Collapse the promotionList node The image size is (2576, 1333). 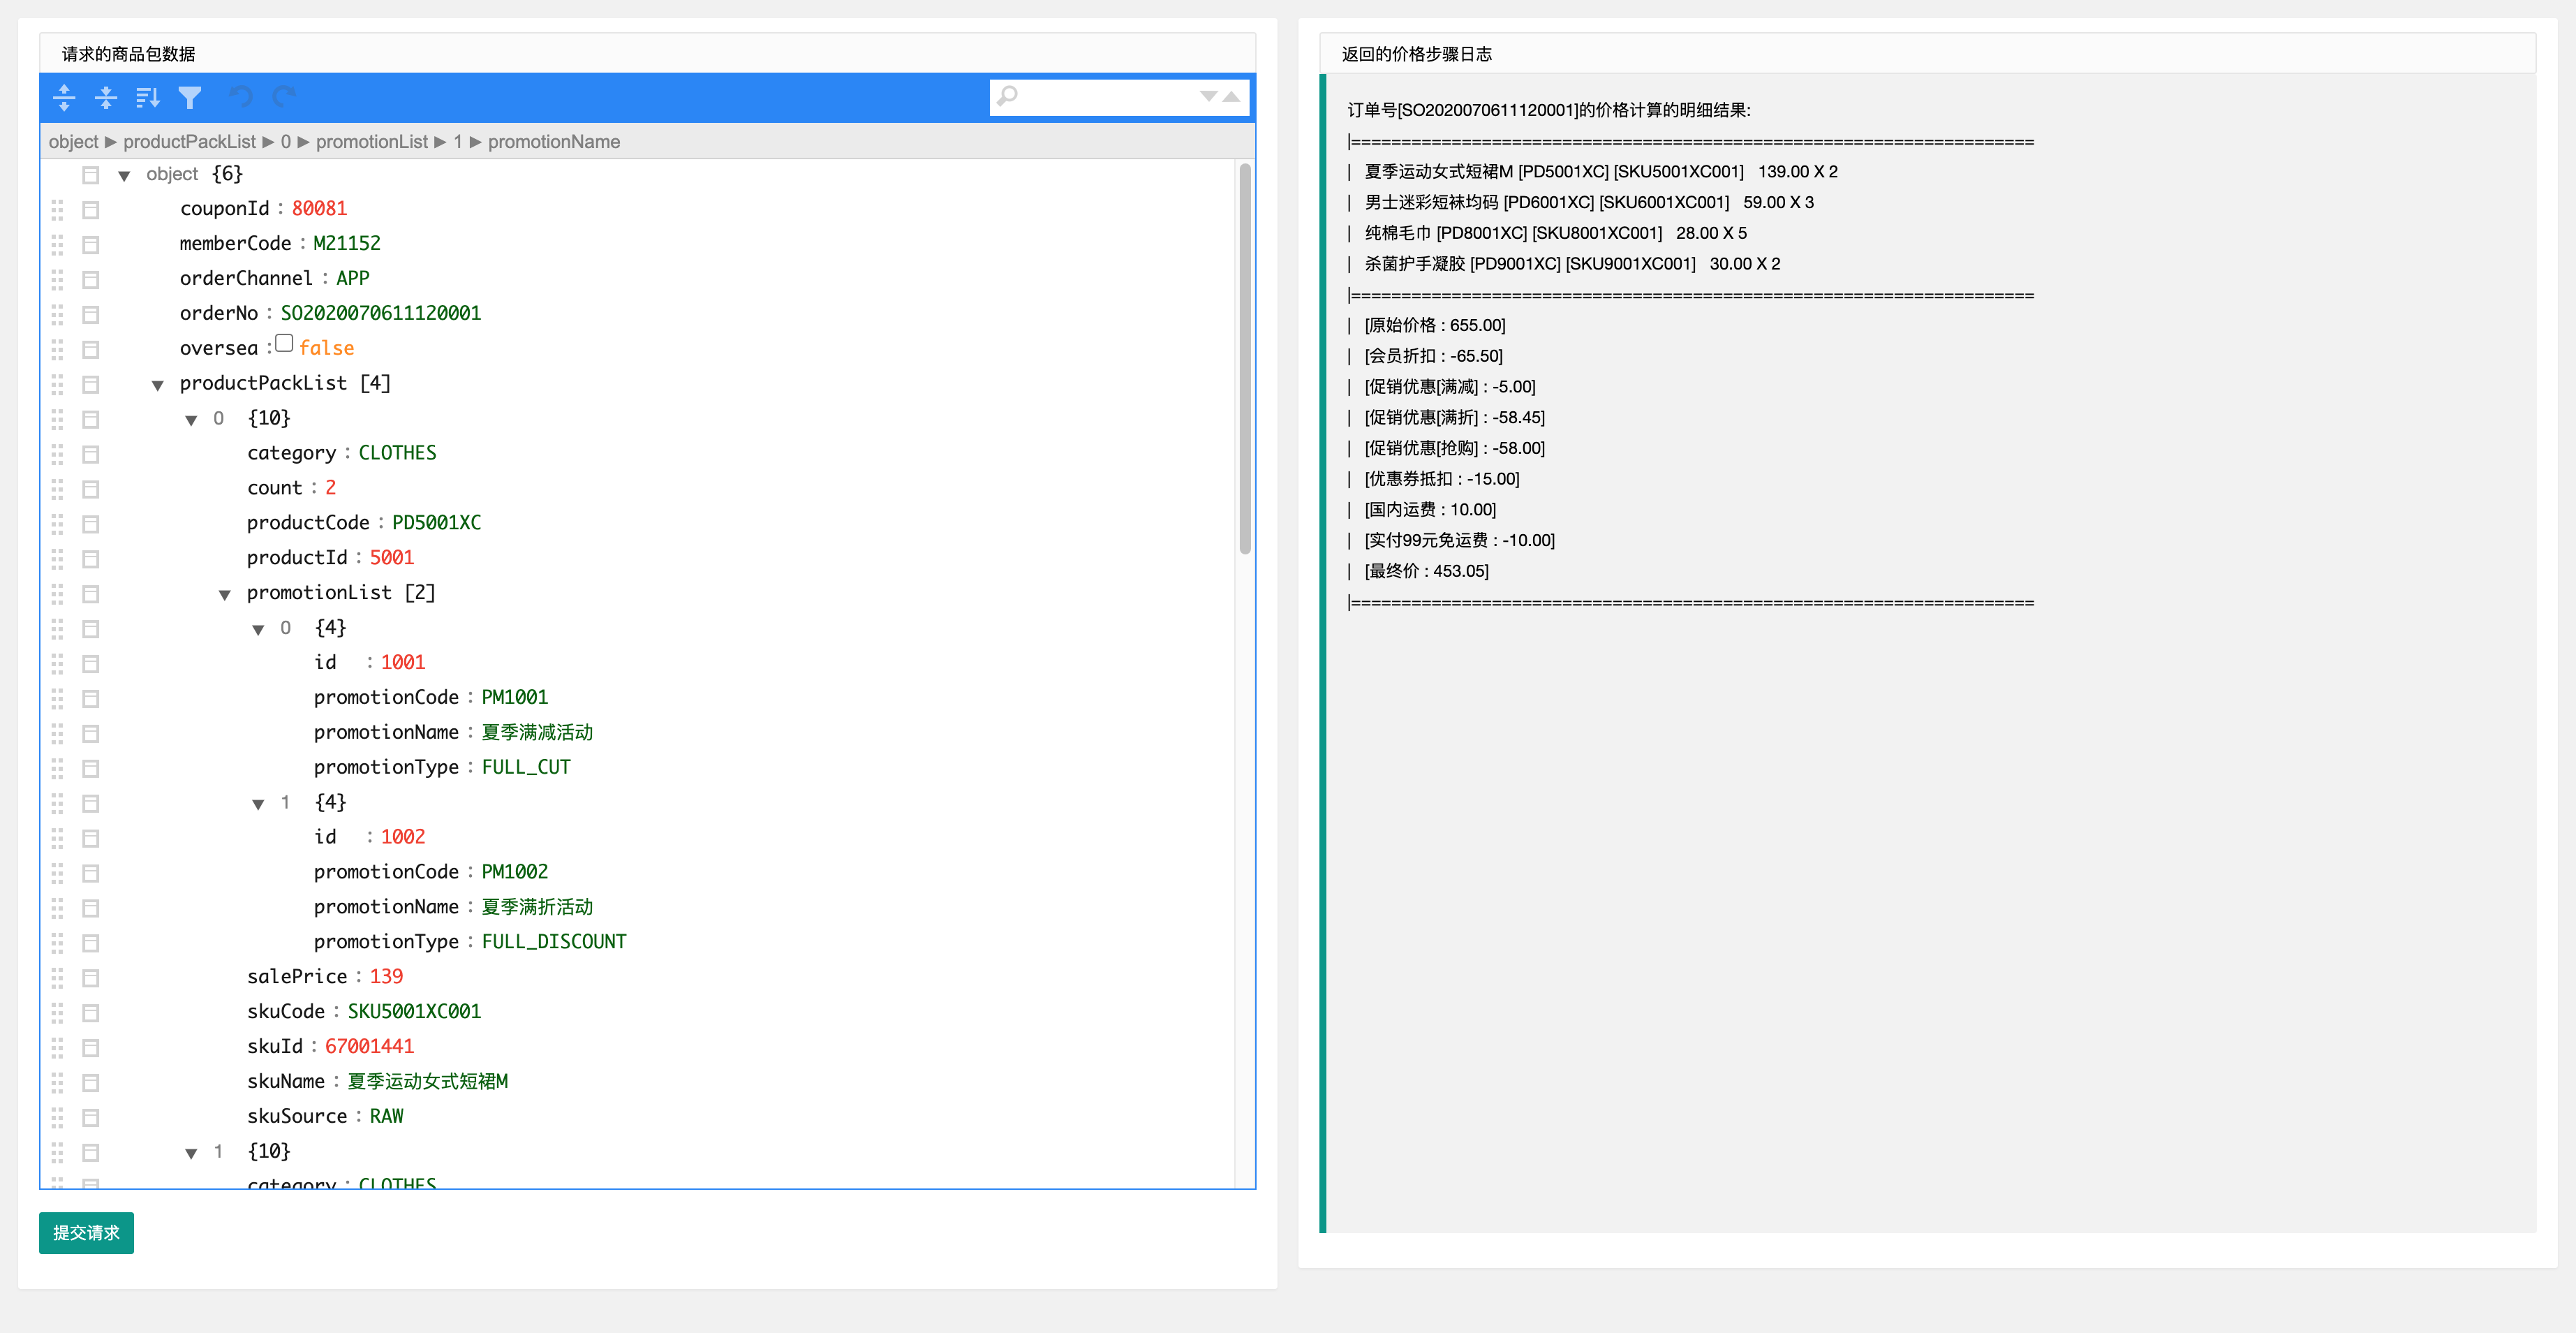point(225,594)
